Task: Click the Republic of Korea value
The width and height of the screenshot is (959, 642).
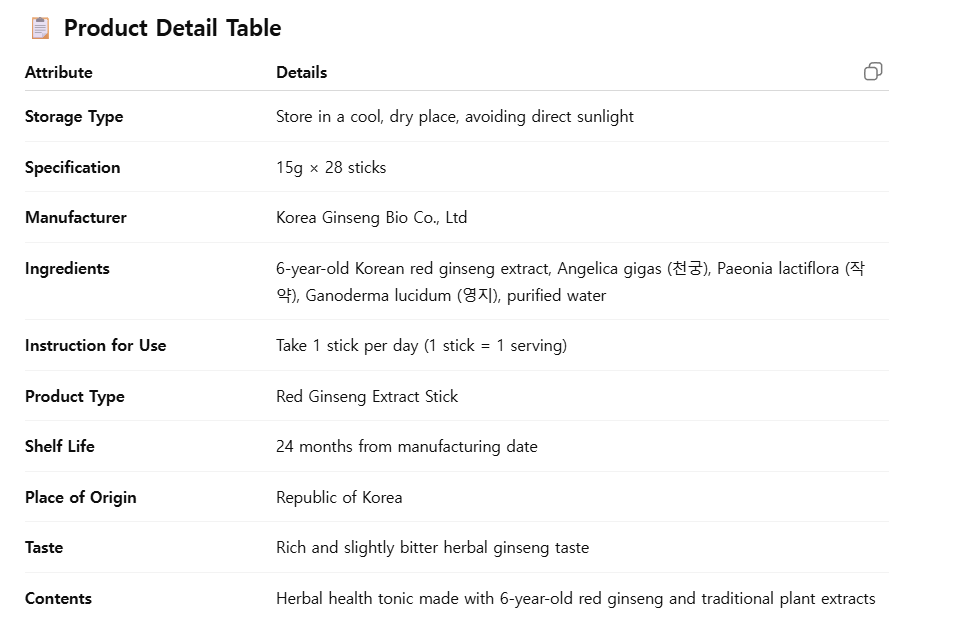Action: 339,497
